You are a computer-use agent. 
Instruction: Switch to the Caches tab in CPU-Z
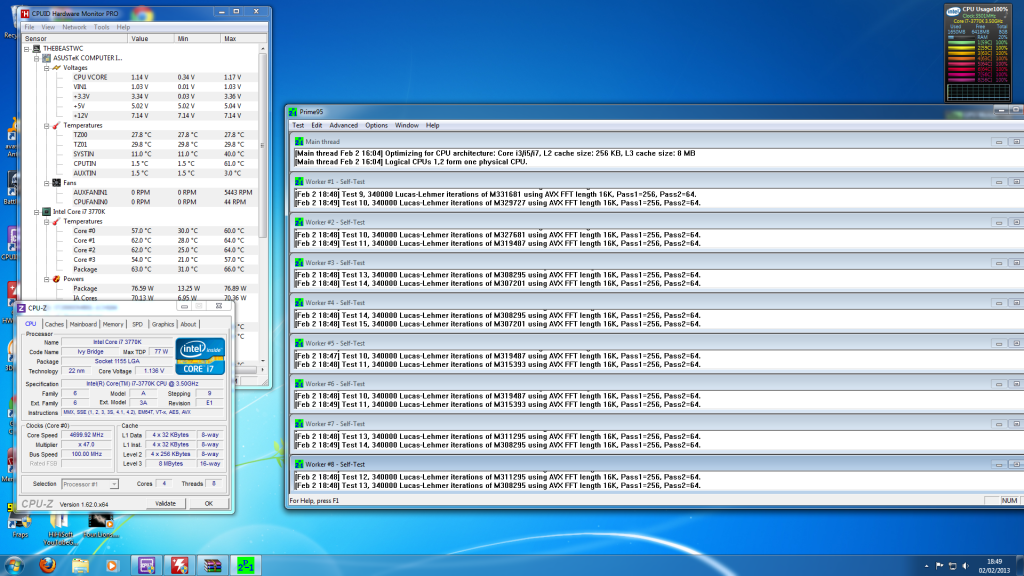(x=54, y=324)
